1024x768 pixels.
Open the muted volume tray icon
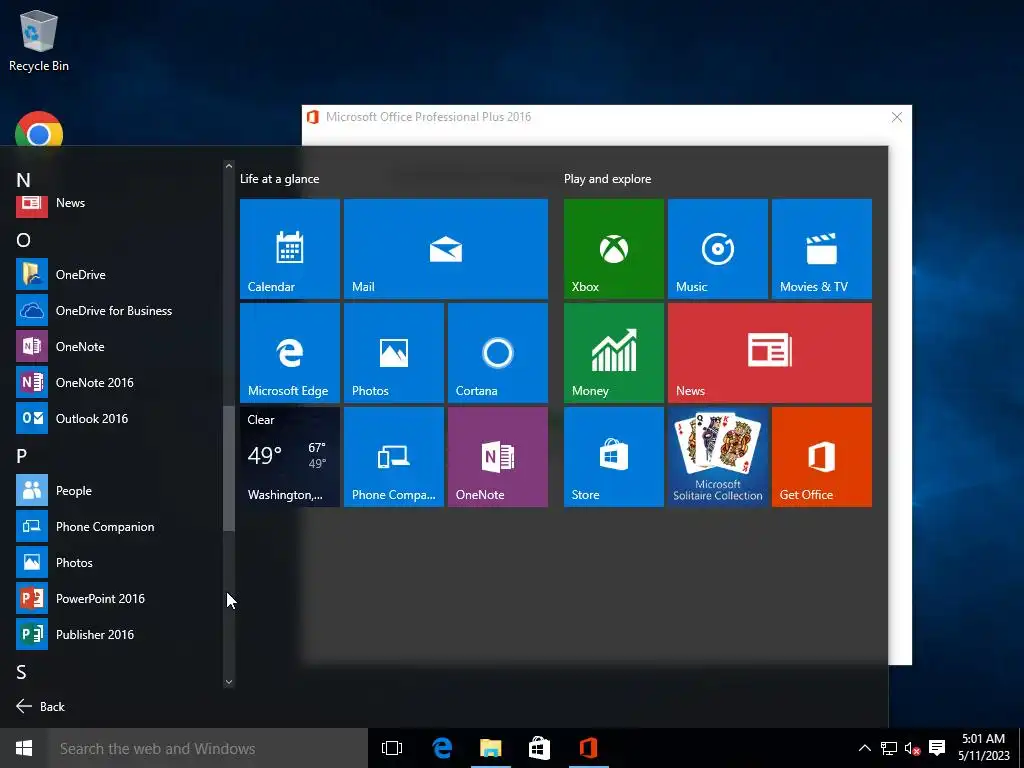pyautogui.click(x=912, y=748)
